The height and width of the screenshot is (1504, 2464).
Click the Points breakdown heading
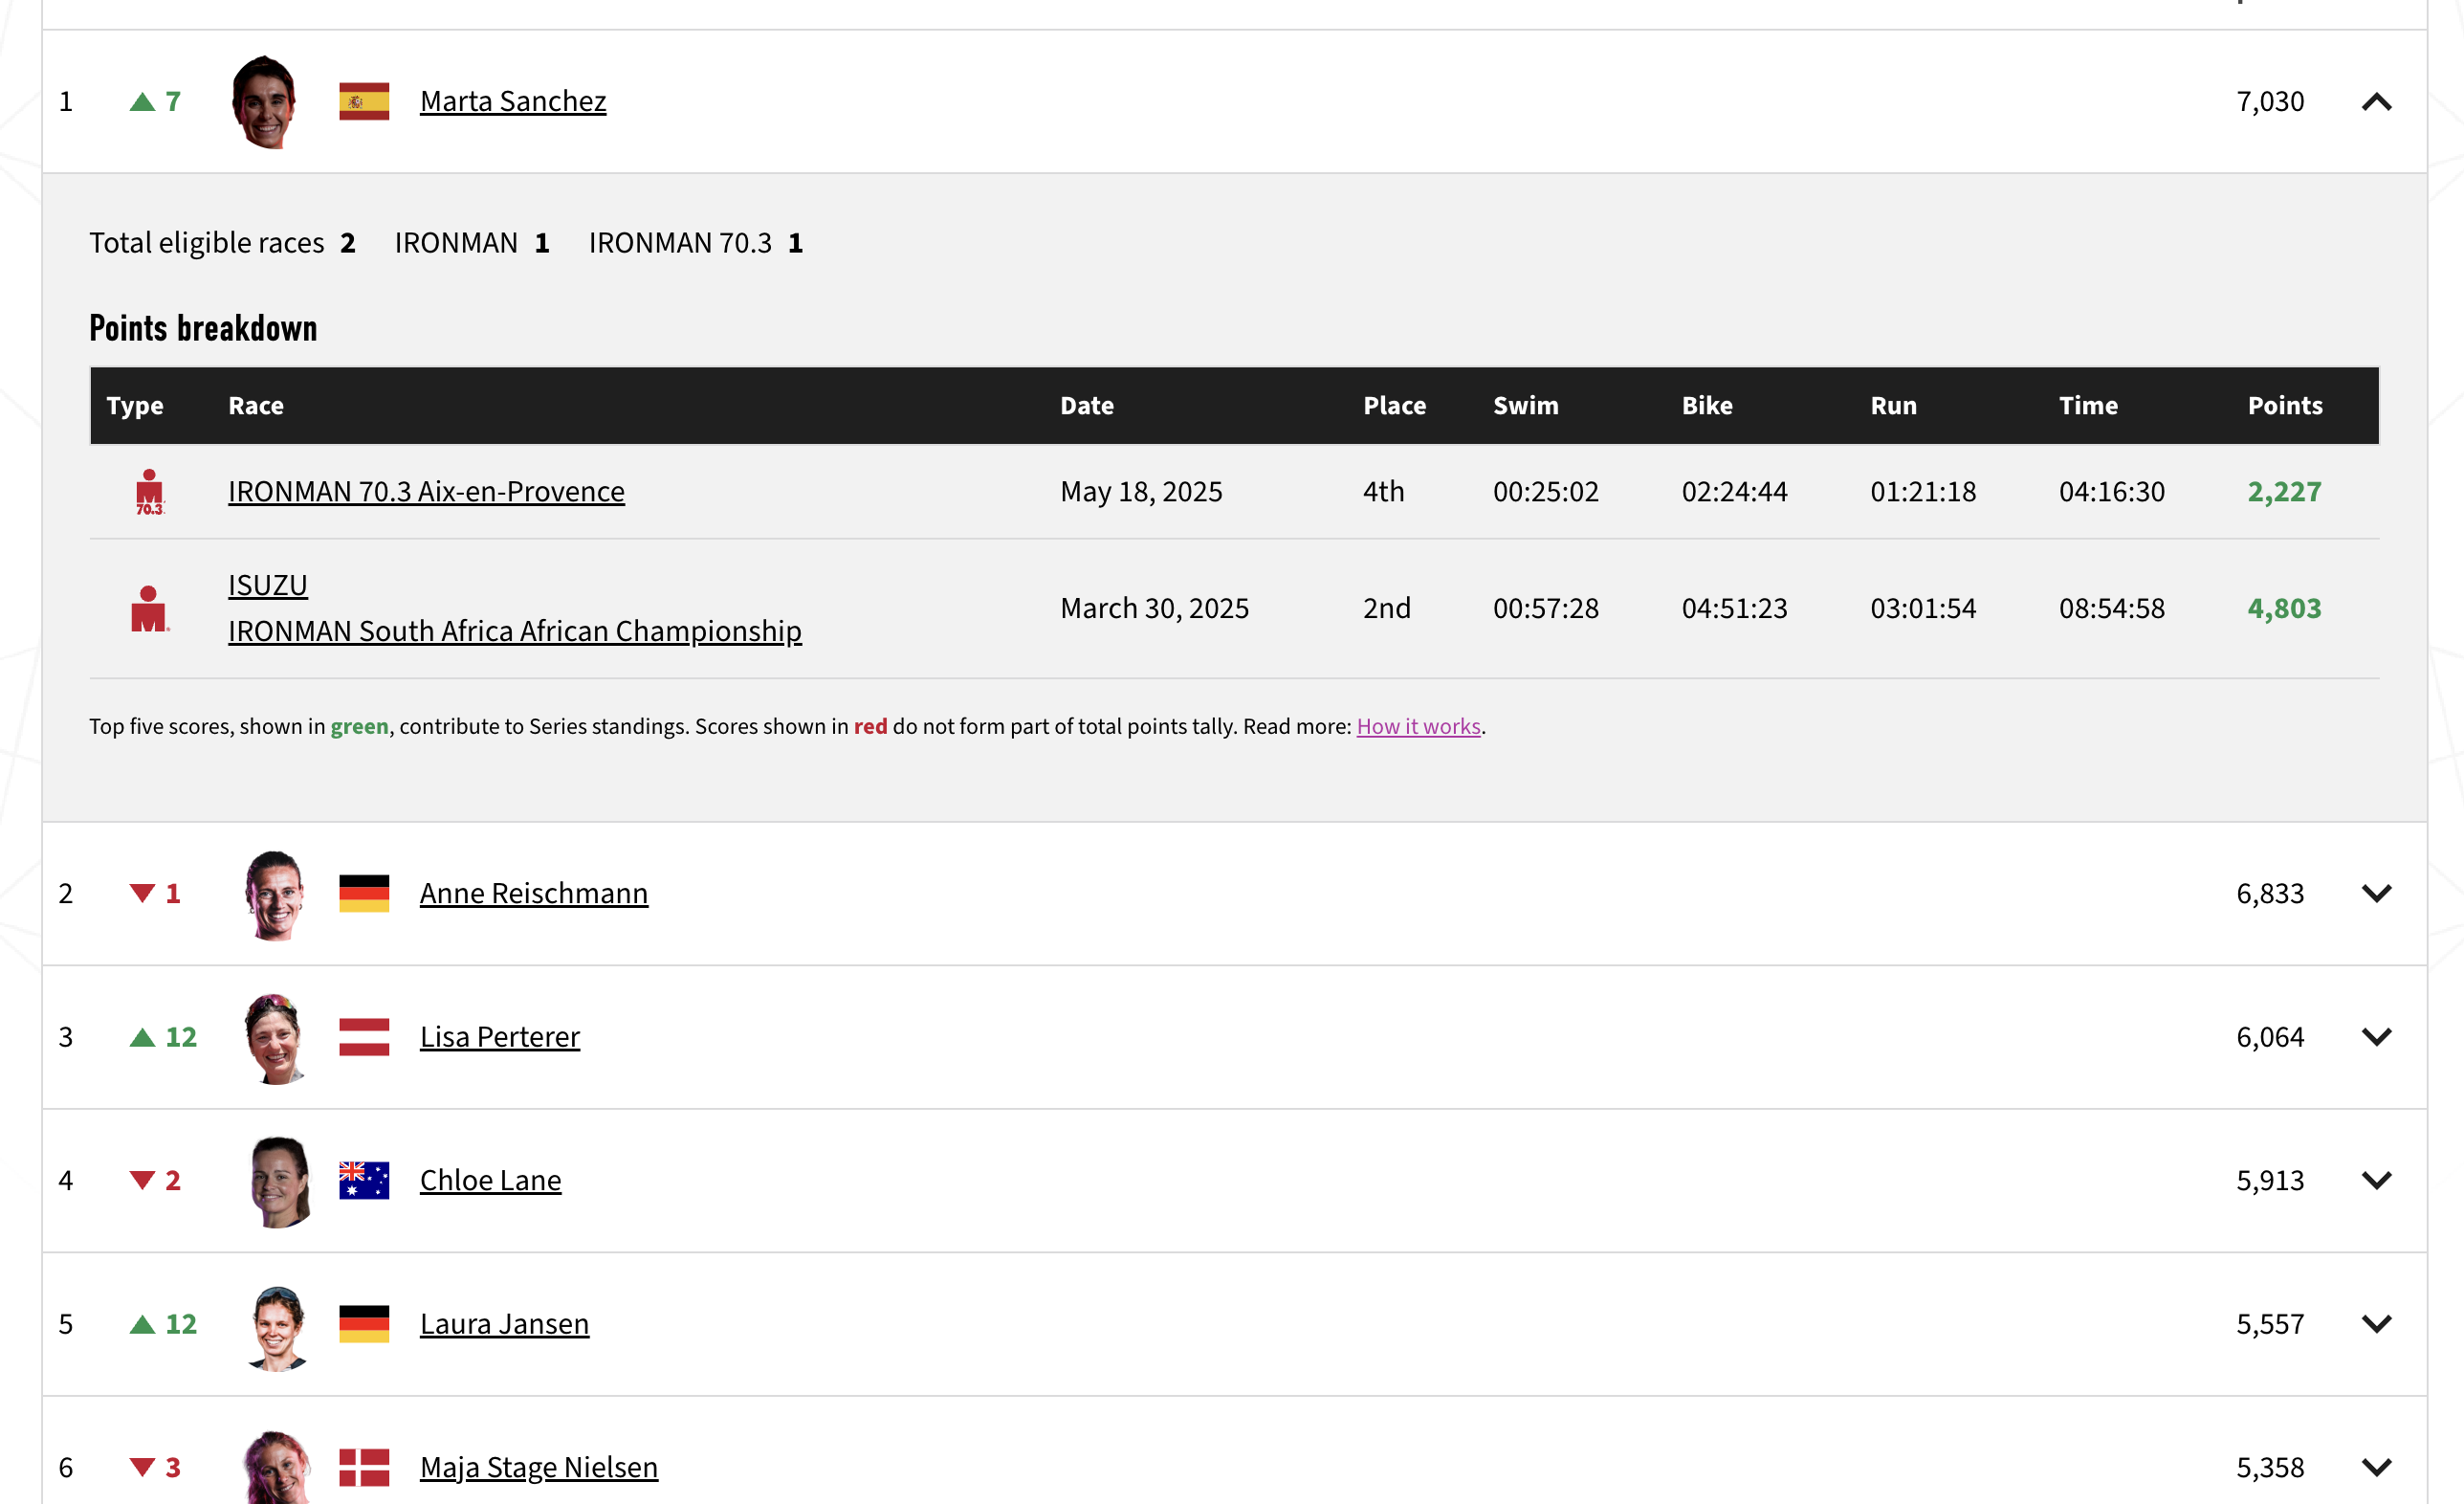pos(203,329)
